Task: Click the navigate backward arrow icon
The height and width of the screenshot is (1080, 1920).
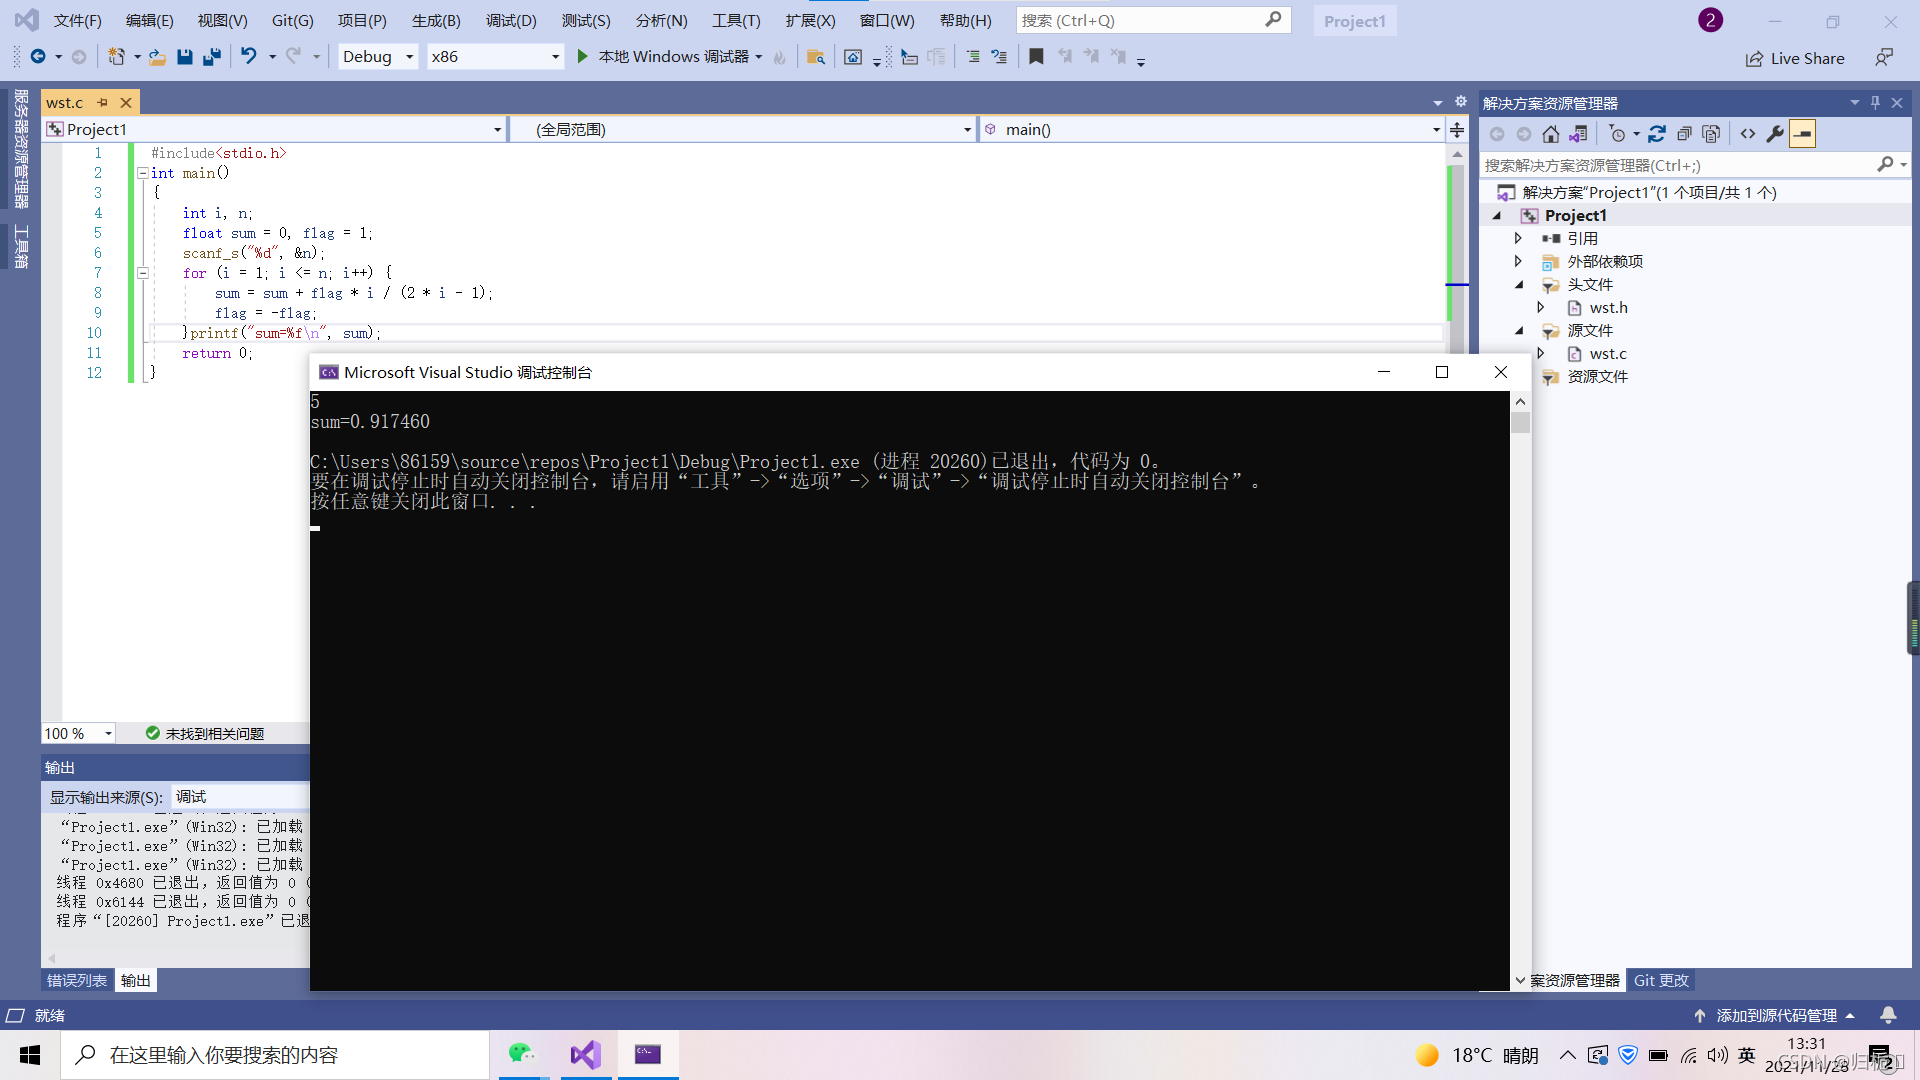Action: click(38, 57)
